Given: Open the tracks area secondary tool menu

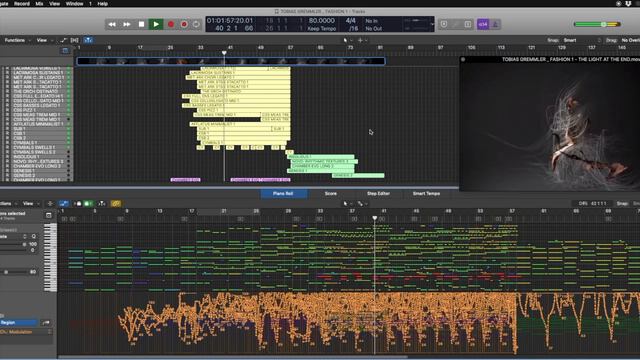Looking at the screenshot, I should pos(362,40).
